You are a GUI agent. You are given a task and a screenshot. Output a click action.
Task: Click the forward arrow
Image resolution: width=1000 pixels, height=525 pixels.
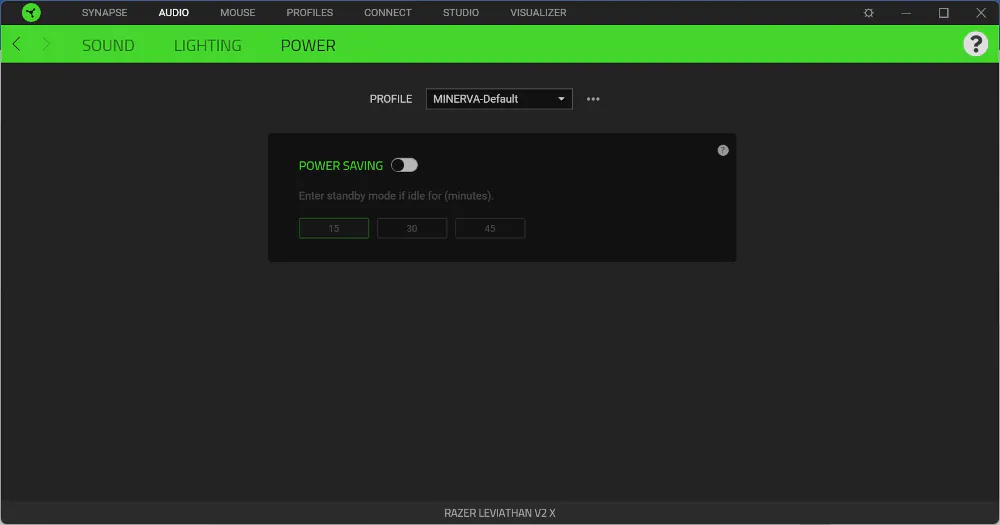tap(45, 44)
